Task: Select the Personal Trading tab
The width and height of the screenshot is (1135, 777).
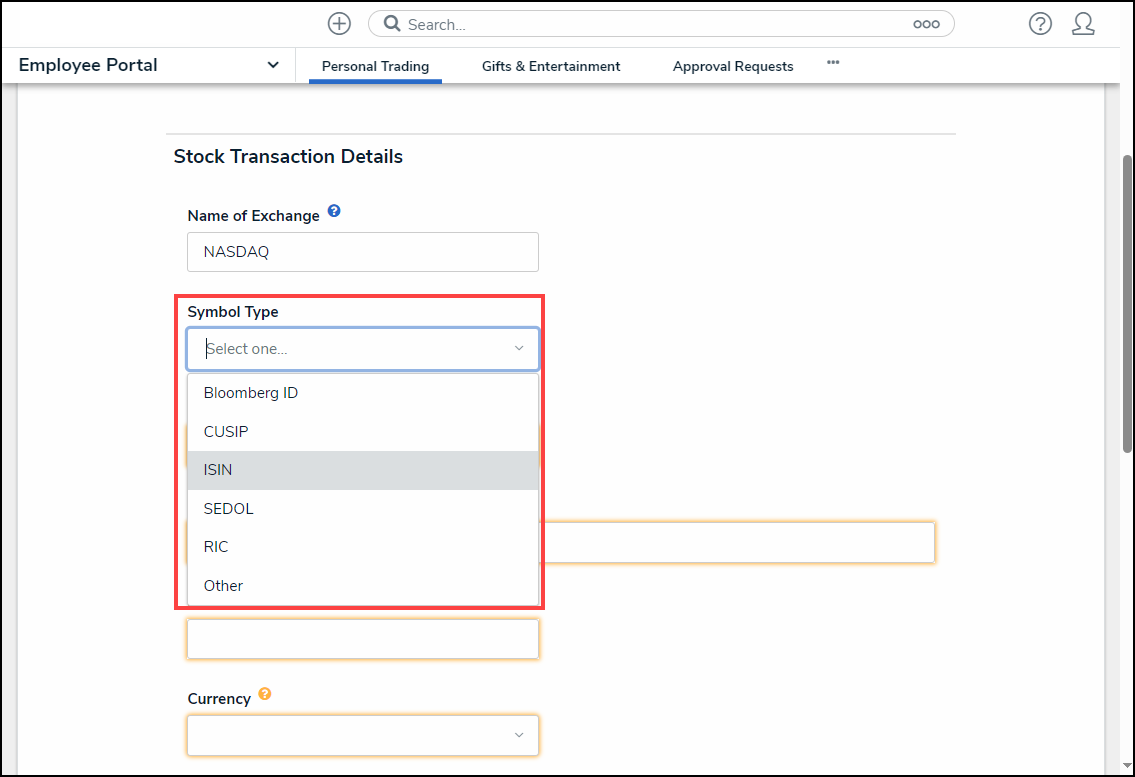Action: point(375,66)
